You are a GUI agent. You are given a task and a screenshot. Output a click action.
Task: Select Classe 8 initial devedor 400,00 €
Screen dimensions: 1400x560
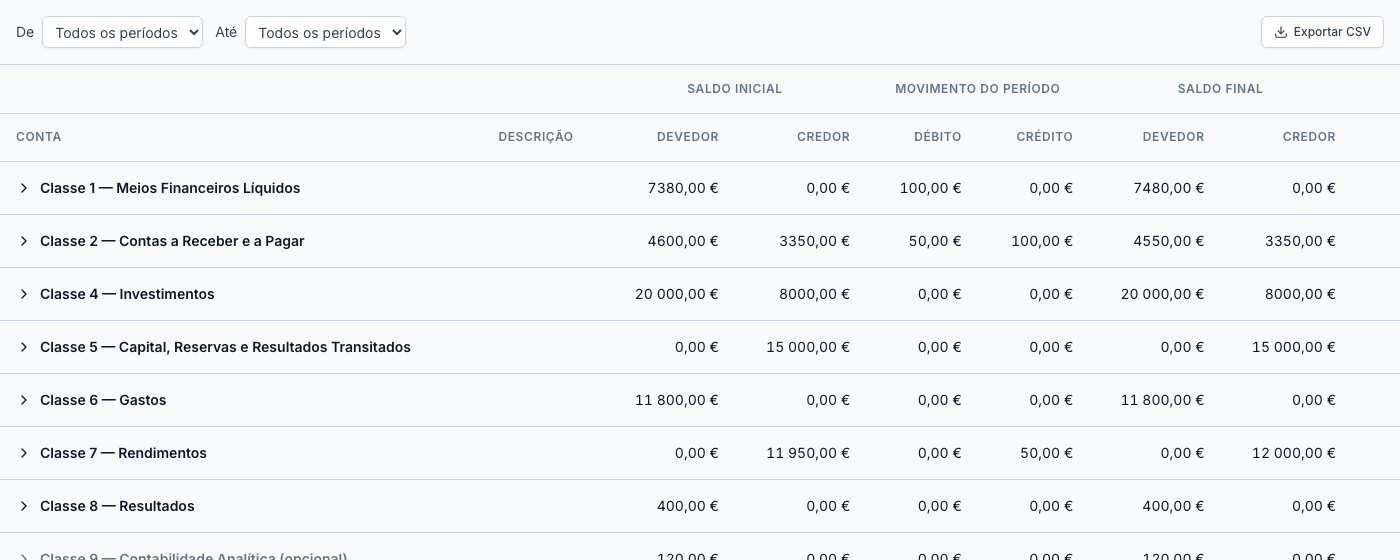(x=688, y=506)
